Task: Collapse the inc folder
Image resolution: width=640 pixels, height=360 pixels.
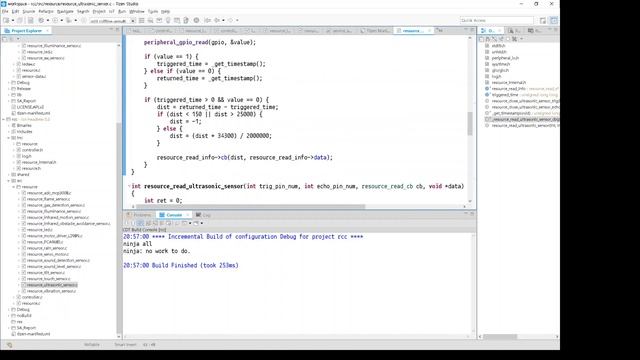Action: coord(9,138)
